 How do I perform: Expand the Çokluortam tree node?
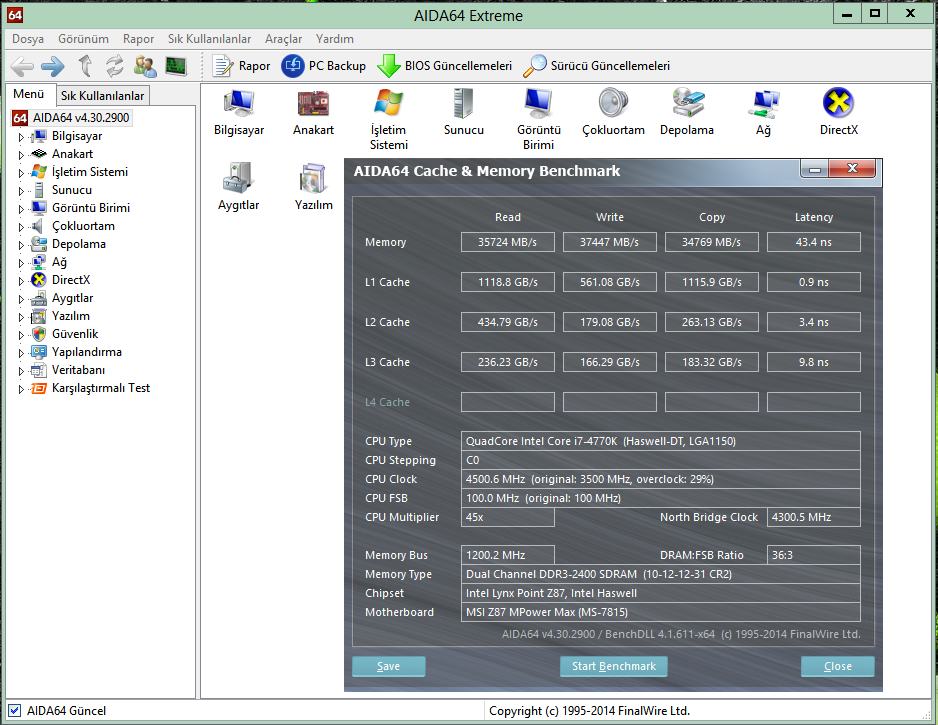pyautogui.click(x=21, y=227)
